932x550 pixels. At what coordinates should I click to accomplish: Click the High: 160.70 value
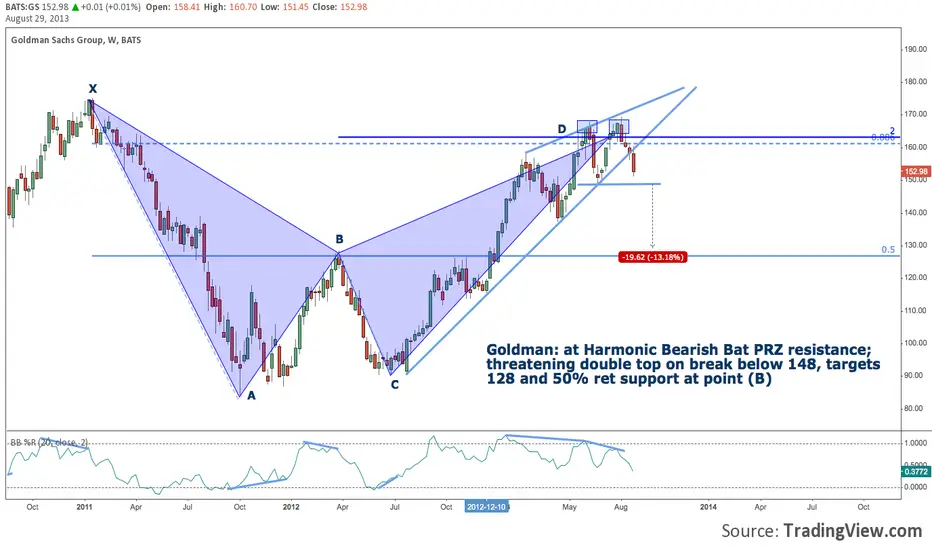228,7
